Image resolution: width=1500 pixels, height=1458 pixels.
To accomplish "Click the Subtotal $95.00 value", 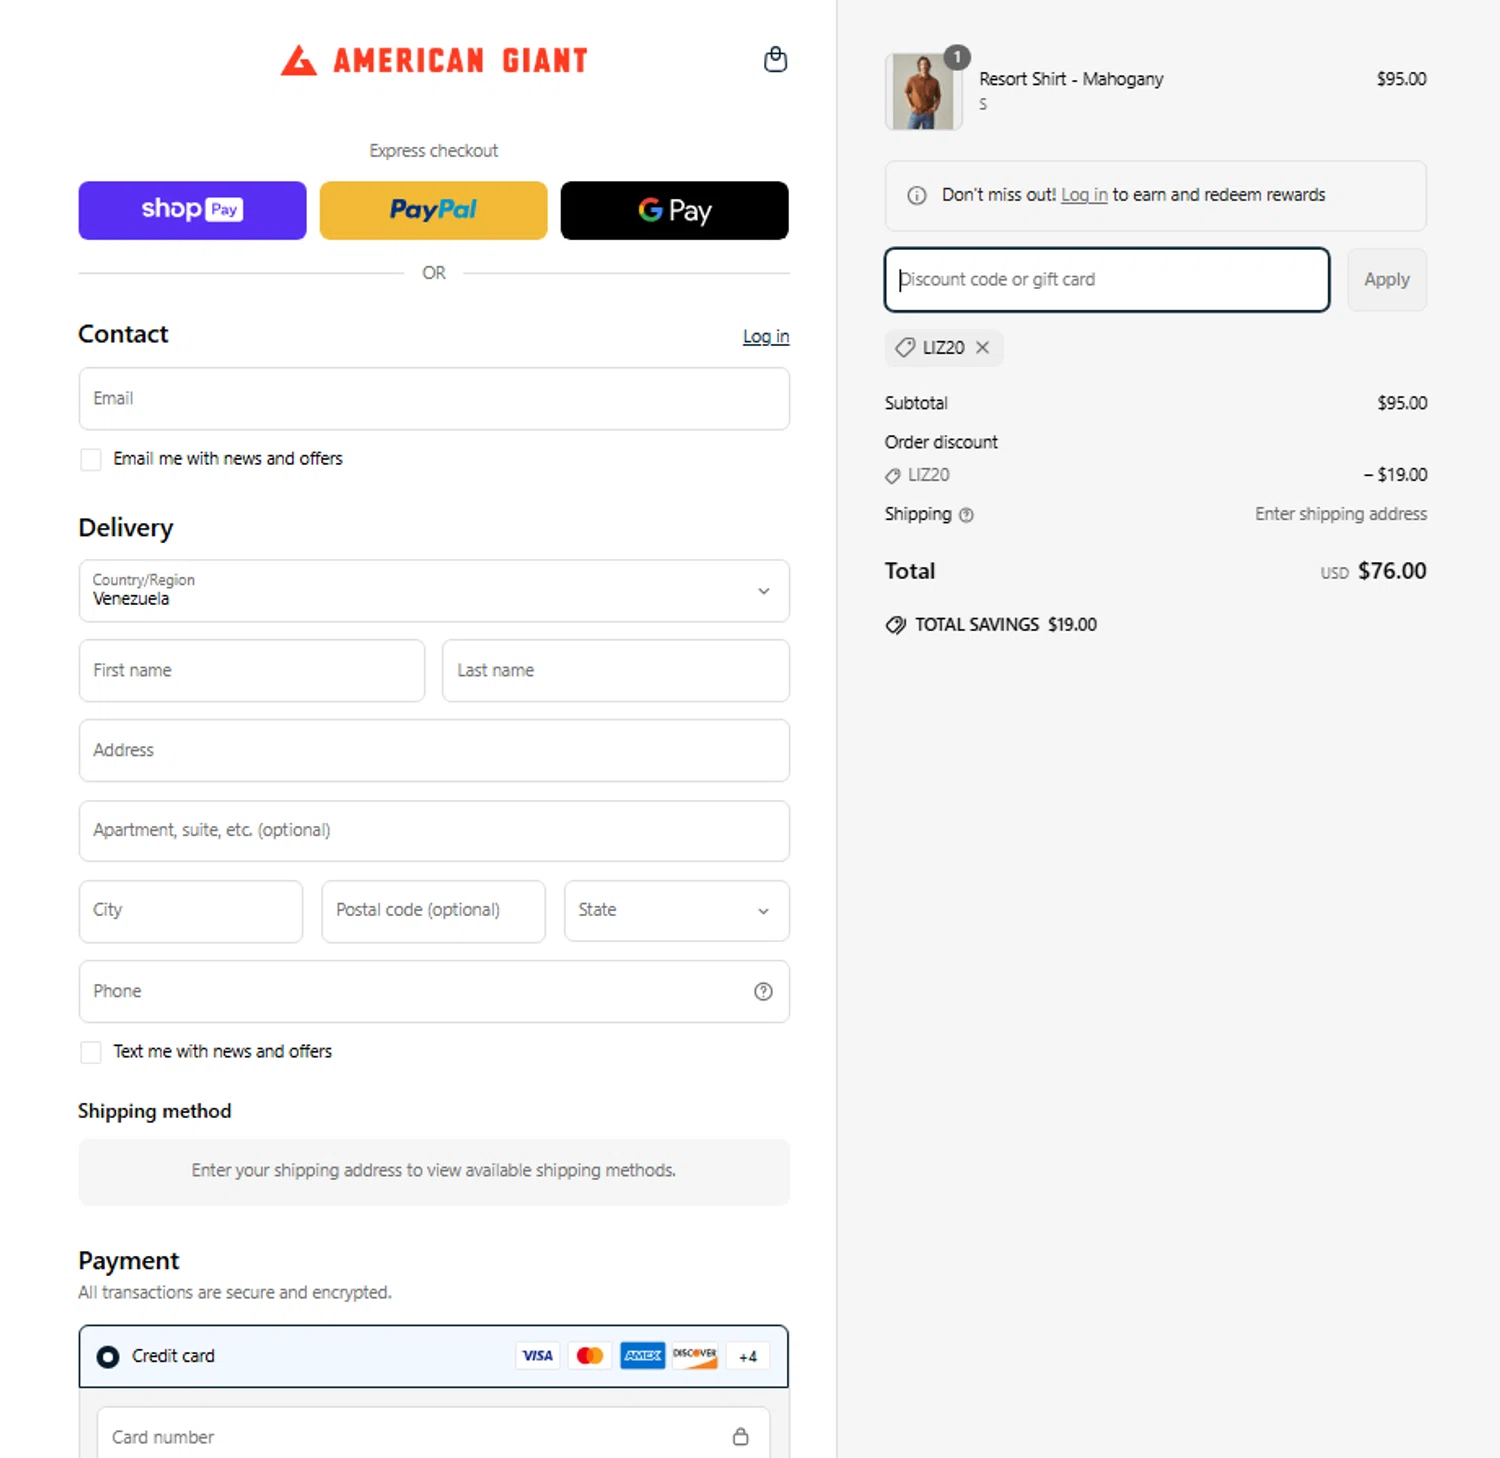I will point(1402,403).
